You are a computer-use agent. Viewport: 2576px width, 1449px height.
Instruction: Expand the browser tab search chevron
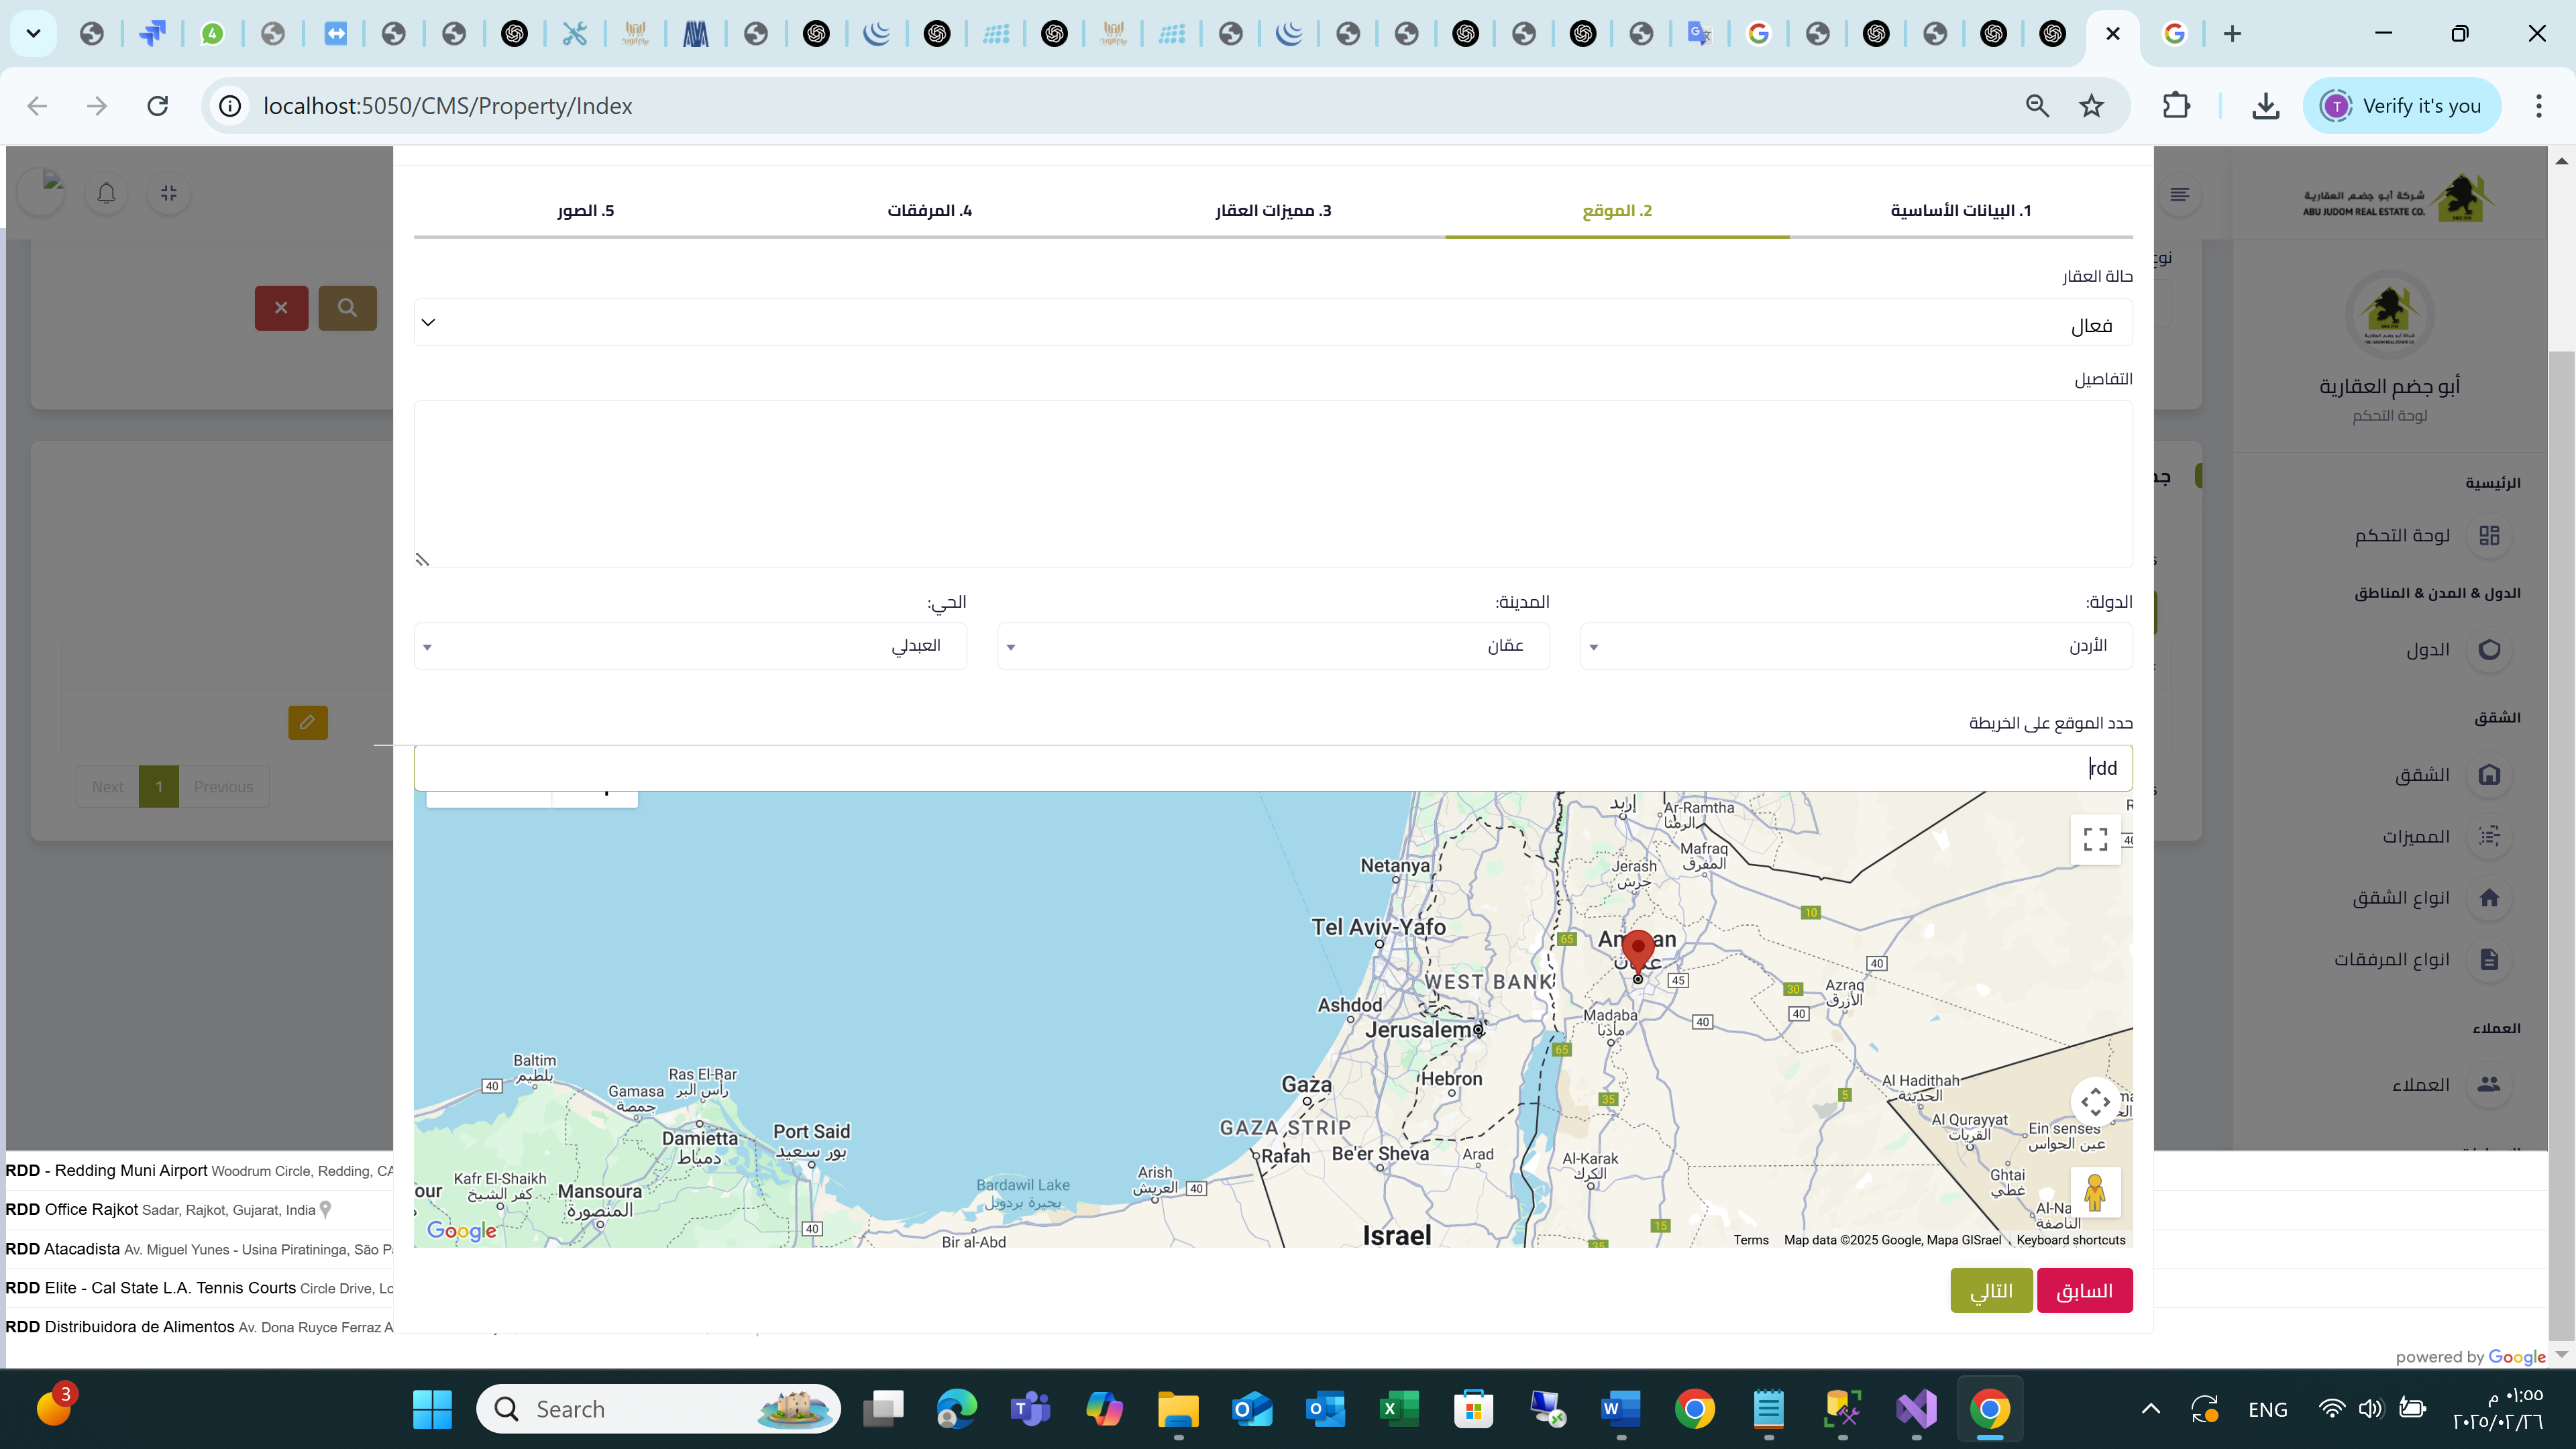click(33, 34)
